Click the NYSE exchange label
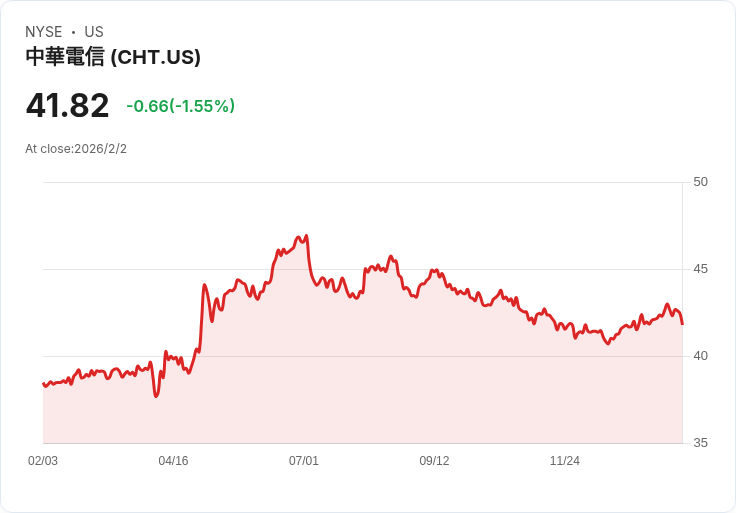736x513 pixels. 43,32
